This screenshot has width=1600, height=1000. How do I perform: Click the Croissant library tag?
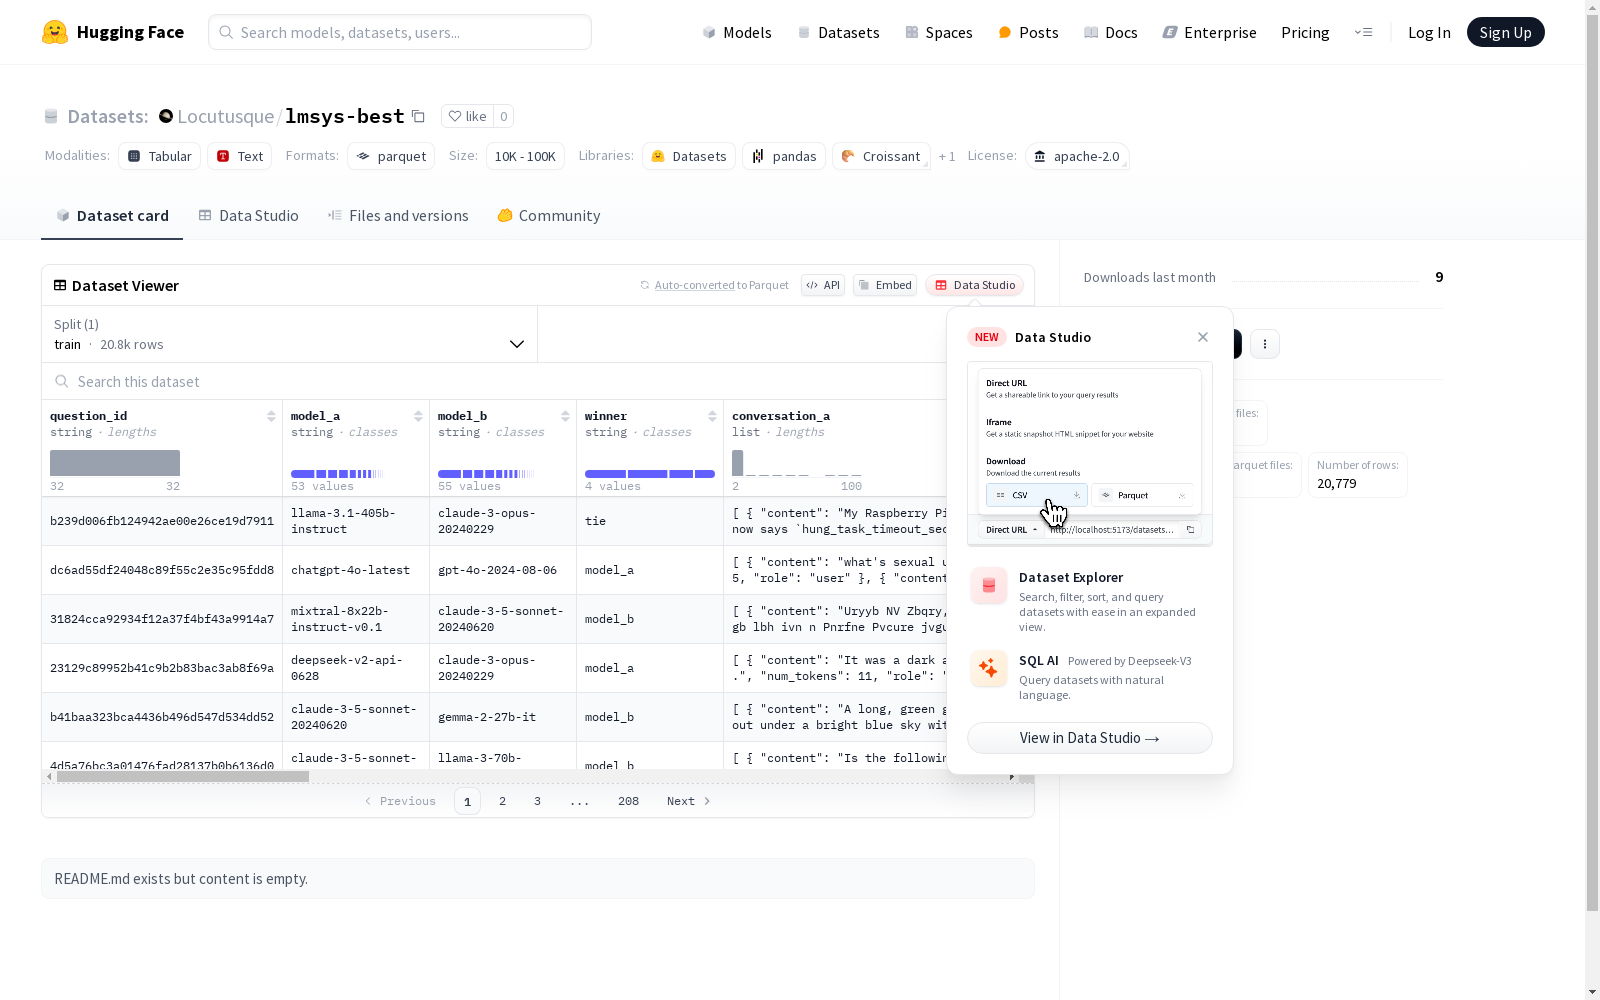[881, 156]
